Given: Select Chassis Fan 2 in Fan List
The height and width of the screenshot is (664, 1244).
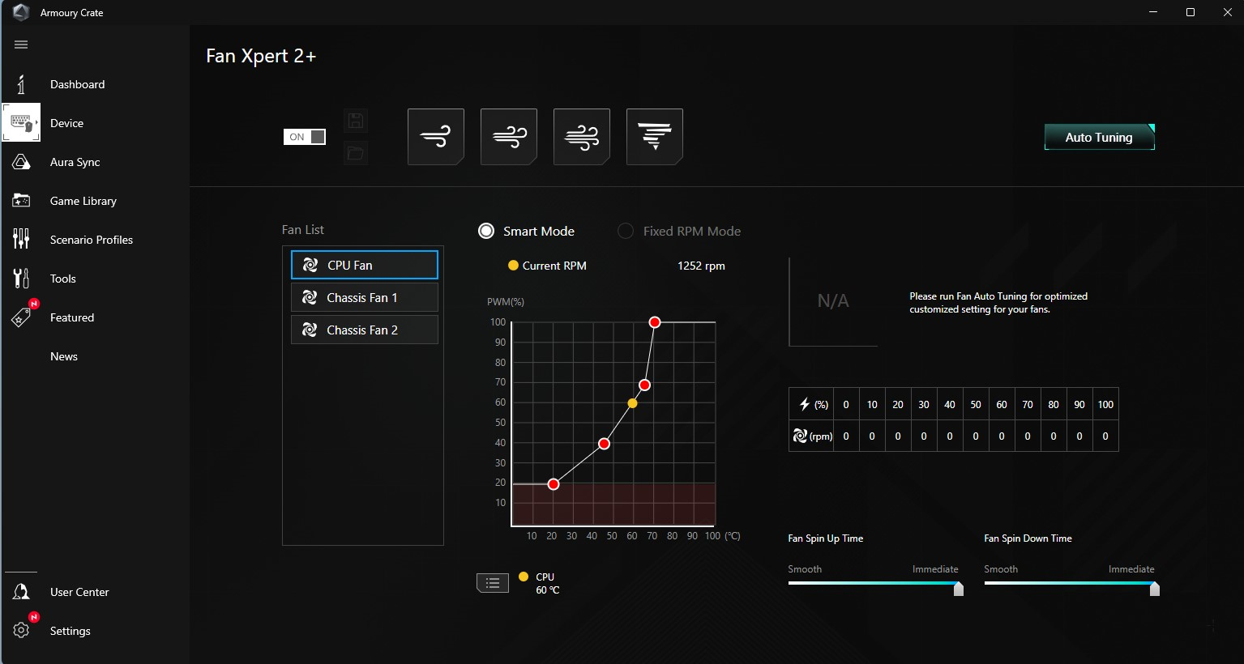Looking at the screenshot, I should (364, 330).
